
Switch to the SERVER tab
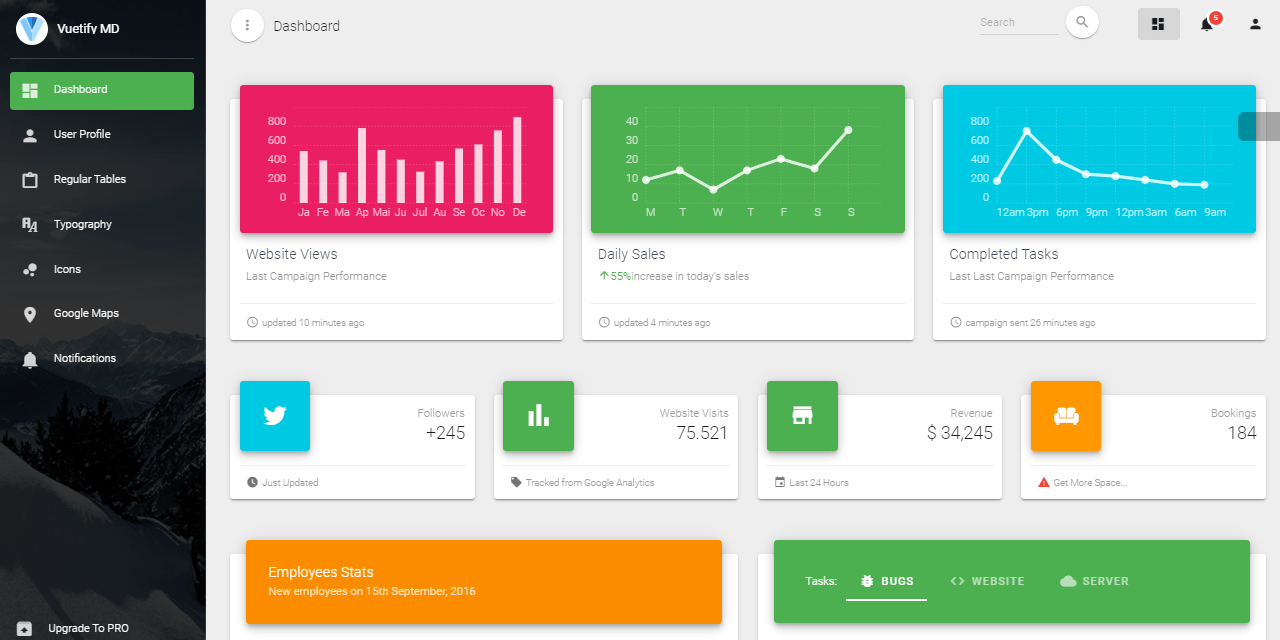coord(1094,580)
